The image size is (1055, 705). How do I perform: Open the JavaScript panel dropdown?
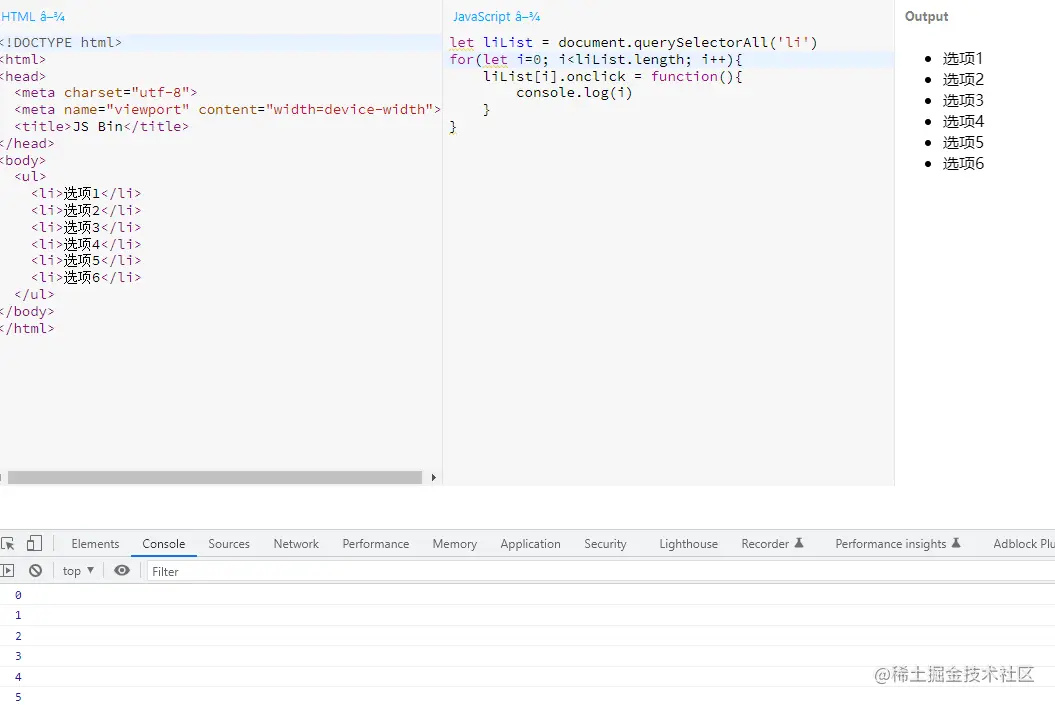click(497, 17)
